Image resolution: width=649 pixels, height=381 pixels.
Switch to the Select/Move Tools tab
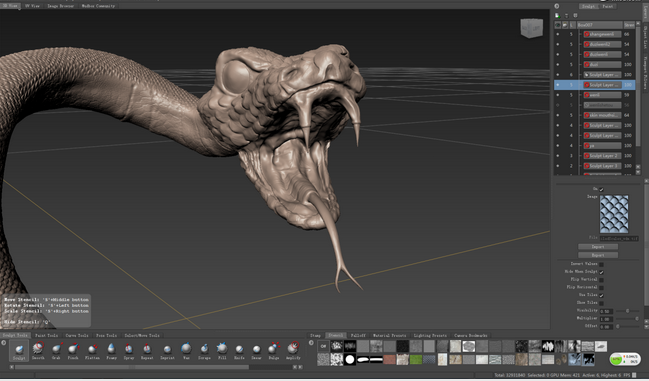(x=142, y=335)
